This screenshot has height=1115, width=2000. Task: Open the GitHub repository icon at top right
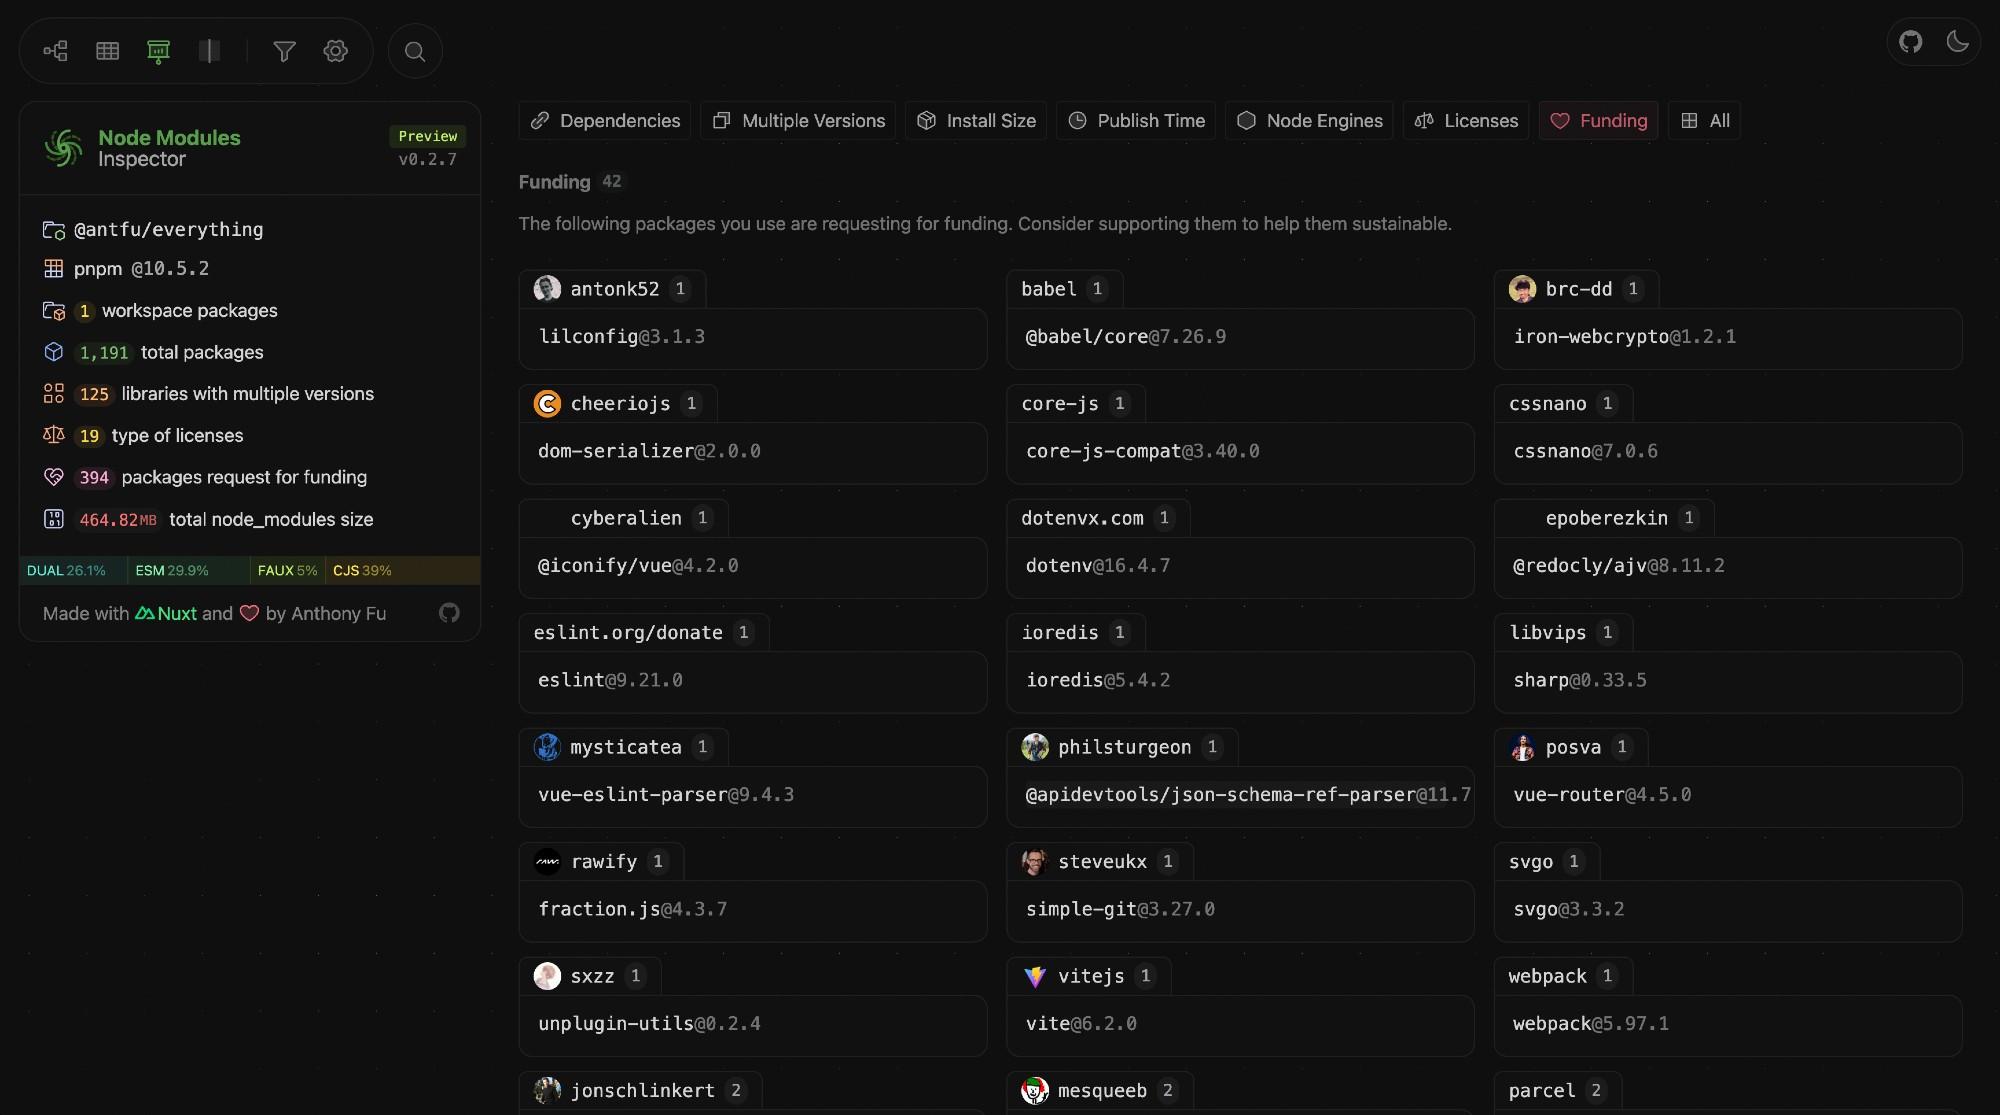click(x=1911, y=42)
